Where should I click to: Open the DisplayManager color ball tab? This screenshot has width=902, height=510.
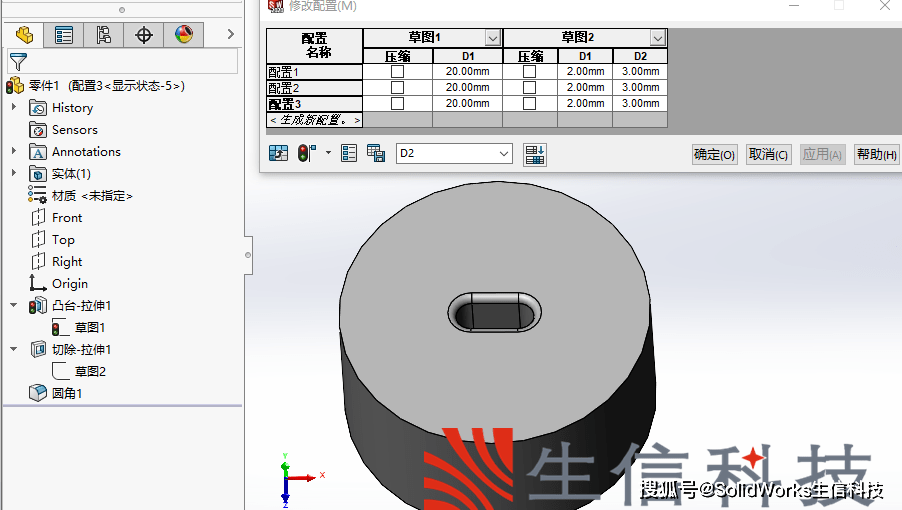[x=184, y=35]
